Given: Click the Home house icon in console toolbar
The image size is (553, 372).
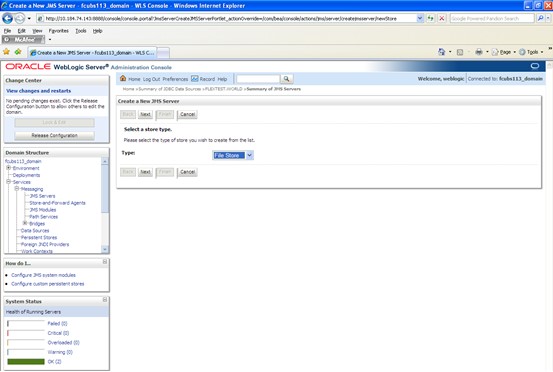Looking at the screenshot, I should 123,78.
